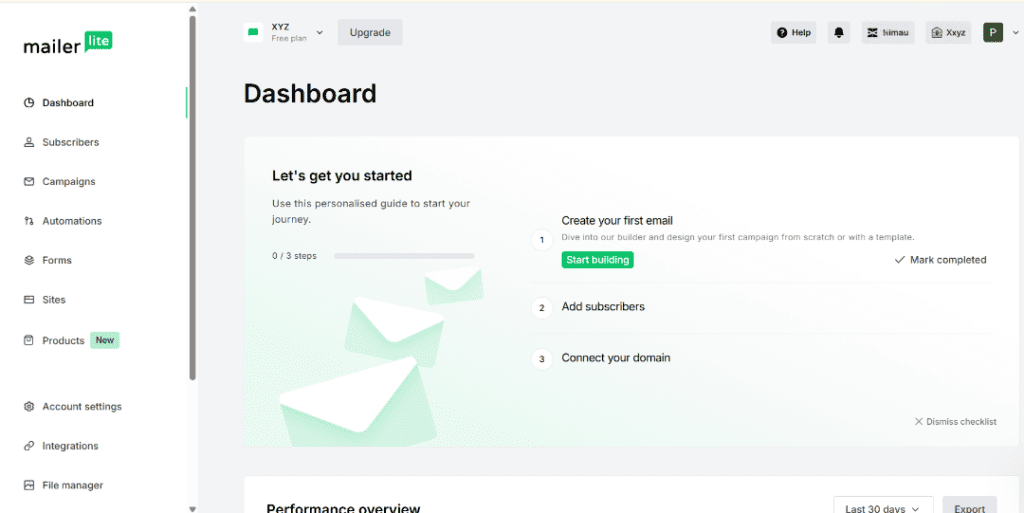Click the sidebar scrollbar thumb
This screenshot has height=513, width=1024.
[x=192, y=198]
